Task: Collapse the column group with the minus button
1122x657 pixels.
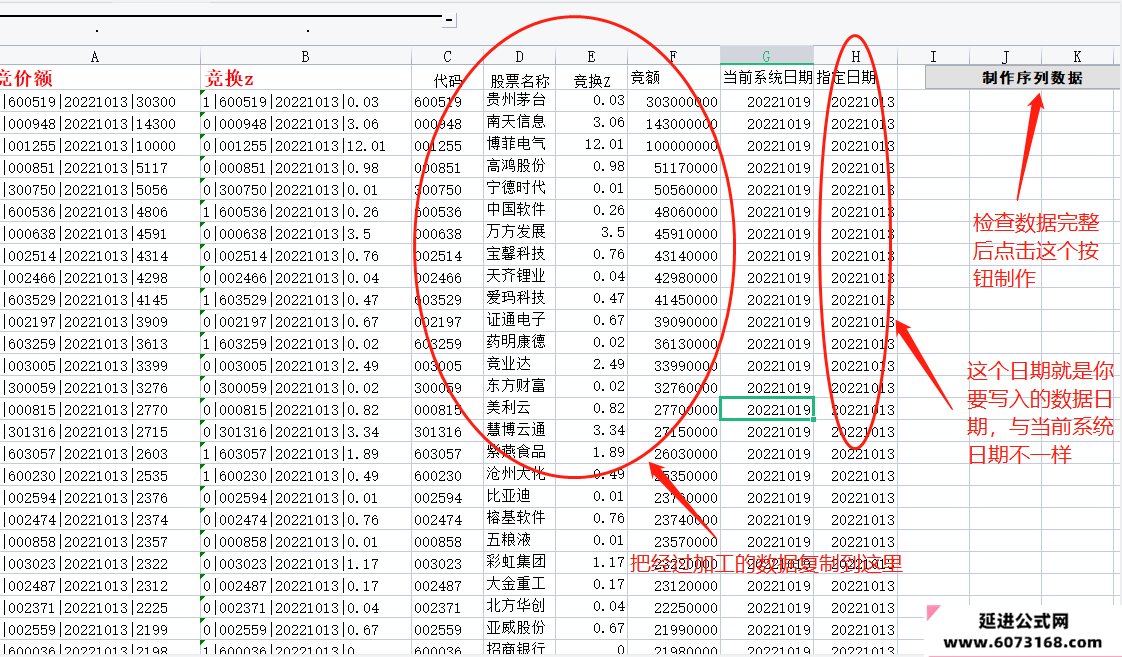Action: pyautogui.click(x=449, y=20)
